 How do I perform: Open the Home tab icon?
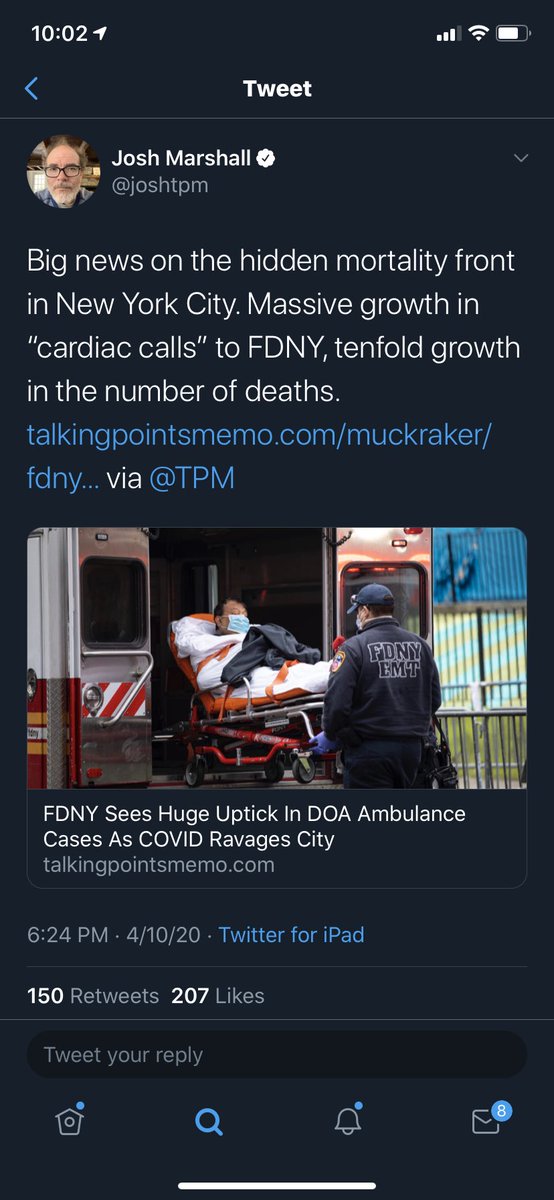click(69, 1121)
